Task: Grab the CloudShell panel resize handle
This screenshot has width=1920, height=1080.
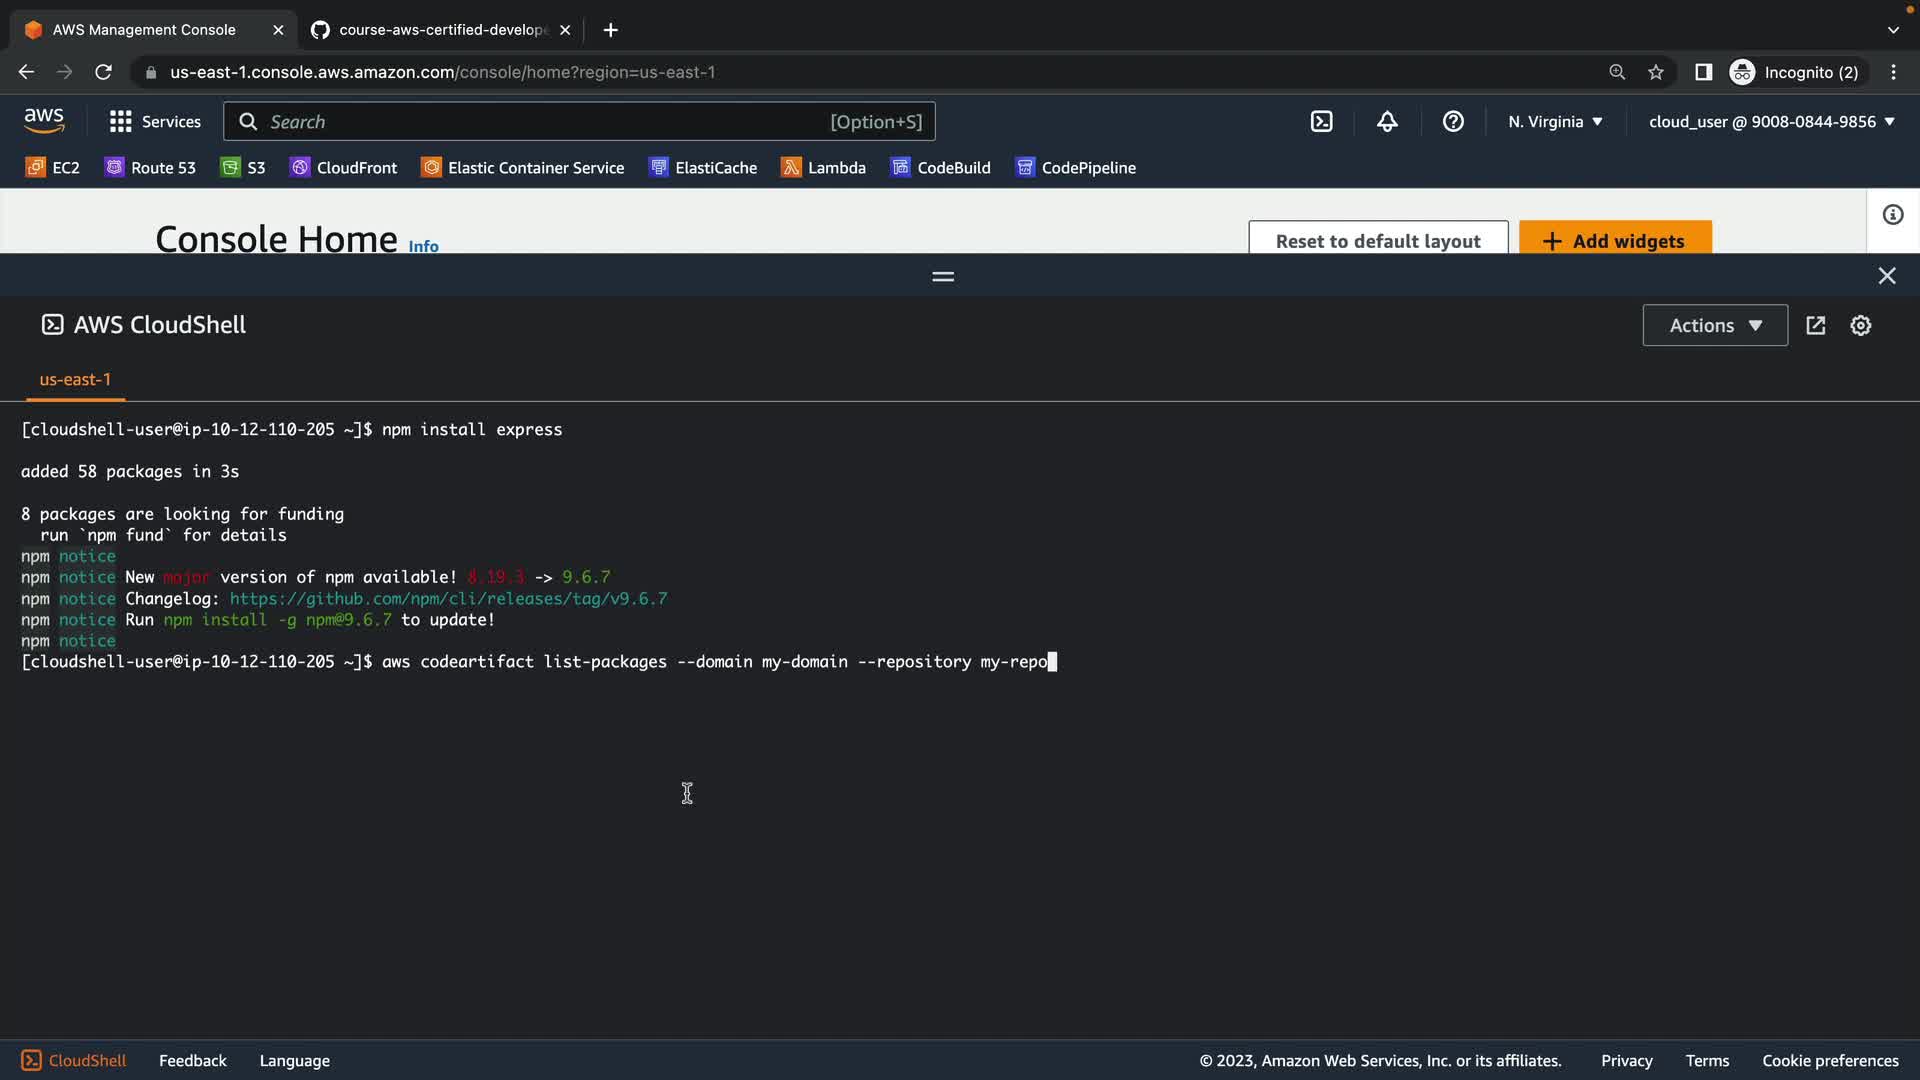Action: click(942, 276)
